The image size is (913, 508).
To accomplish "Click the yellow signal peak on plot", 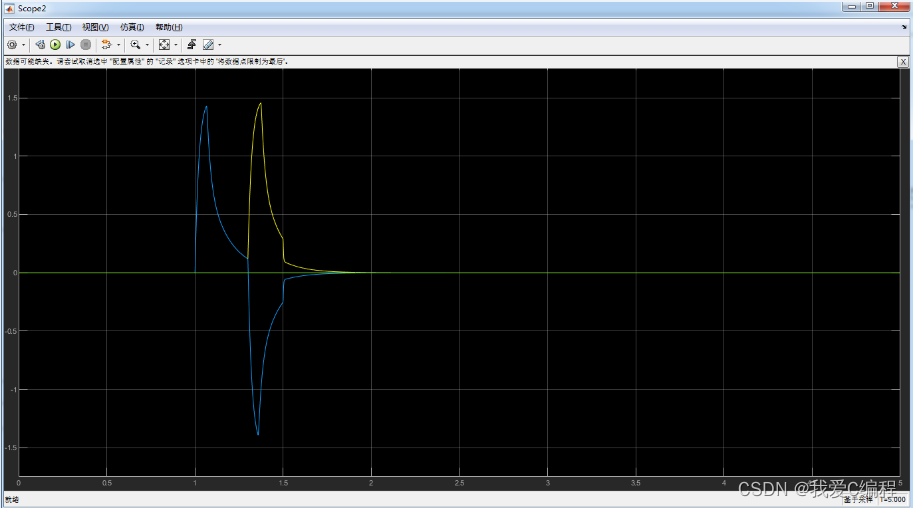I will 260,104.
